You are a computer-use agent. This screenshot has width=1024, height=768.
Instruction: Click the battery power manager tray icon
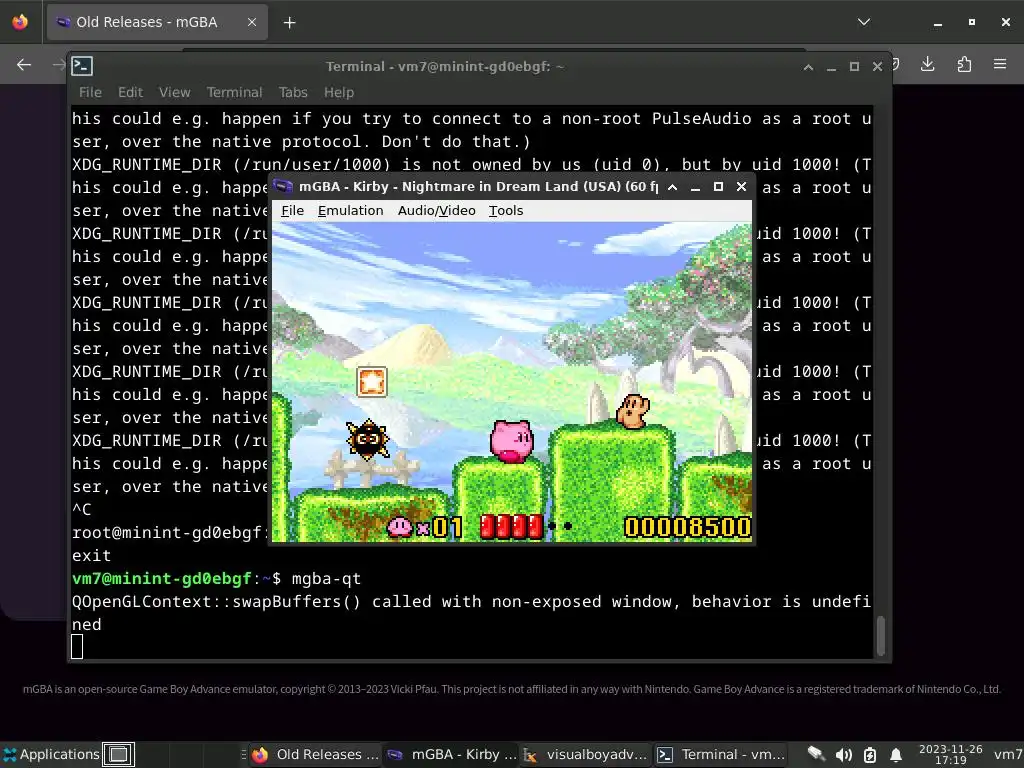(x=870, y=755)
